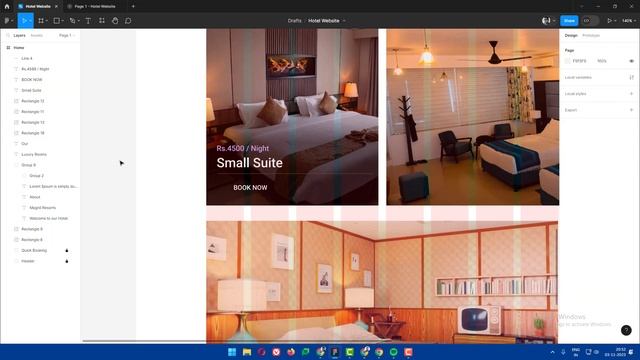Select the Text tool

(88, 20)
